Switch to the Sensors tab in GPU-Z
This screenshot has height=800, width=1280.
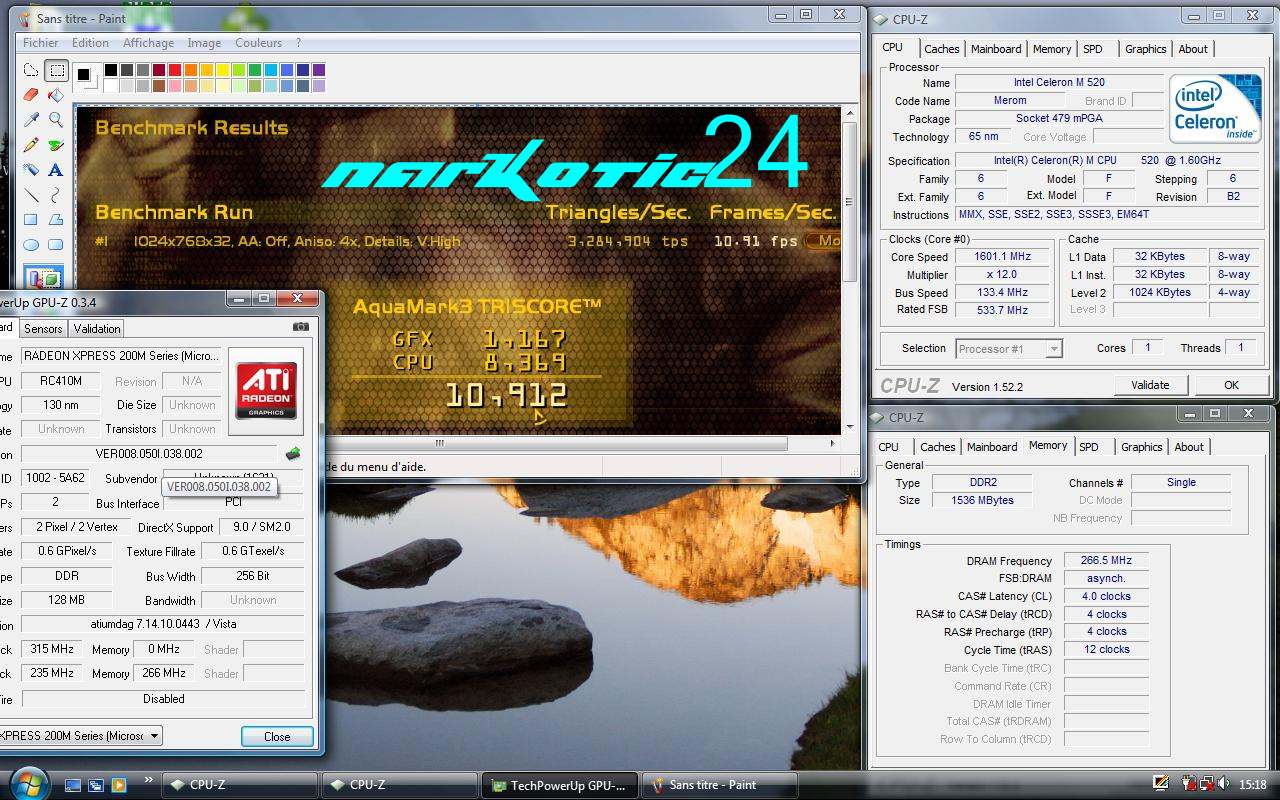click(x=43, y=328)
